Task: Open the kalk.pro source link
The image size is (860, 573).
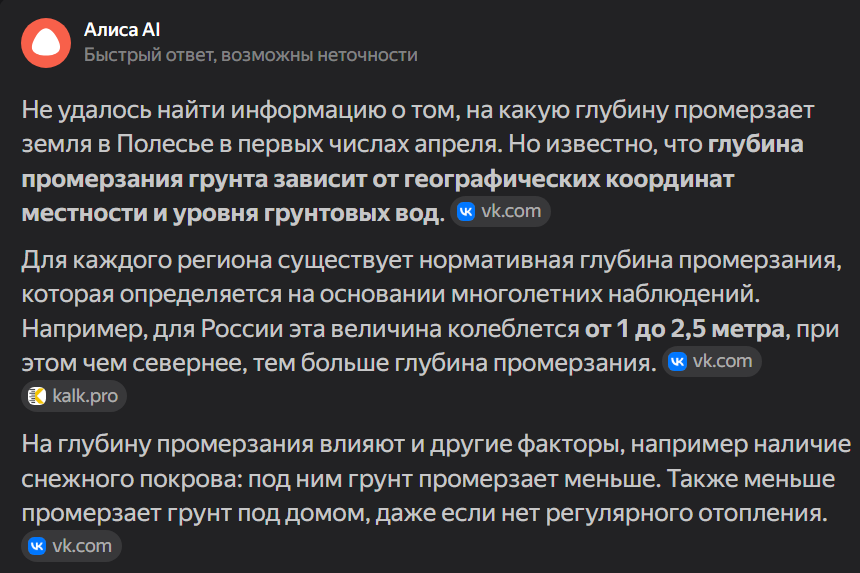Action: 74,396
